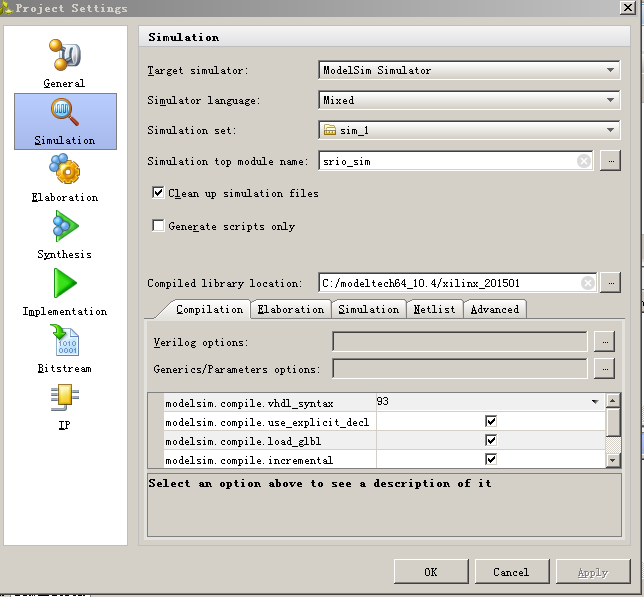Enable Generate scripts only checkbox
644x597 pixels.
[158, 226]
